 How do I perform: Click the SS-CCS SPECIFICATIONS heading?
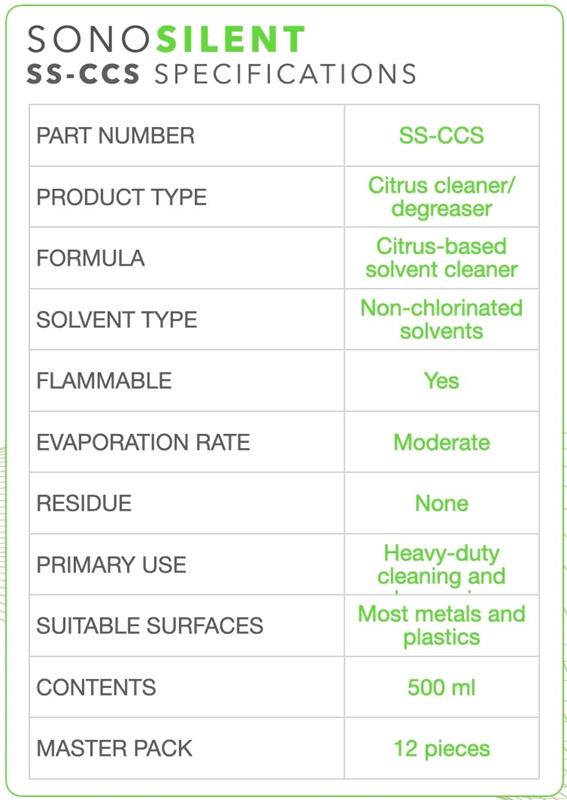click(x=221, y=74)
